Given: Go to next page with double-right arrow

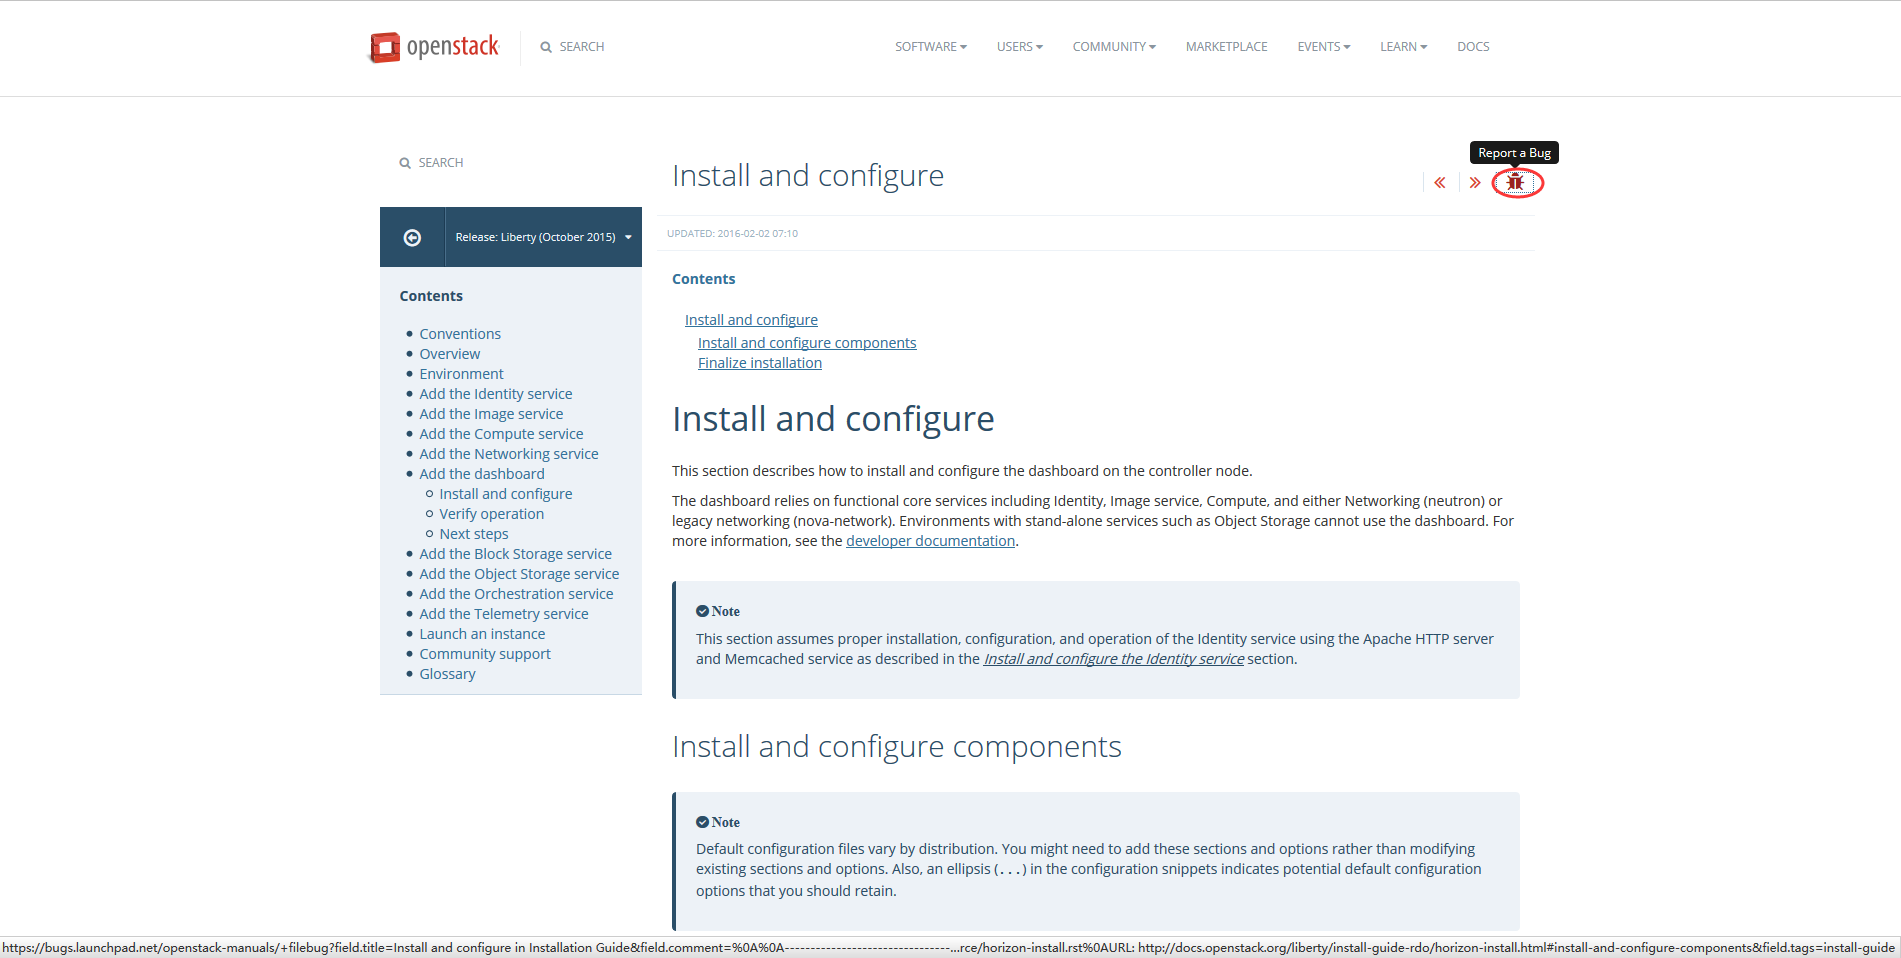Looking at the screenshot, I should tap(1475, 182).
